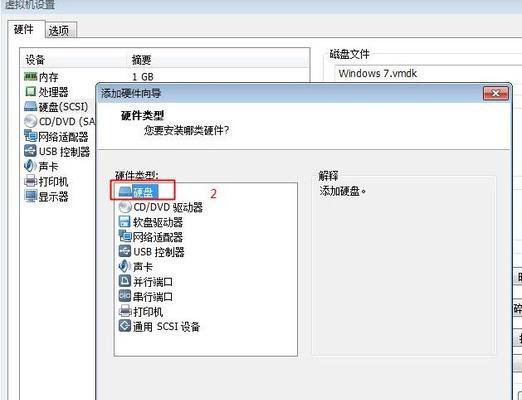The image size is (522, 400).
Task: Click the 硬盘 disk icon in wizard list
Action: tap(125, 192)
